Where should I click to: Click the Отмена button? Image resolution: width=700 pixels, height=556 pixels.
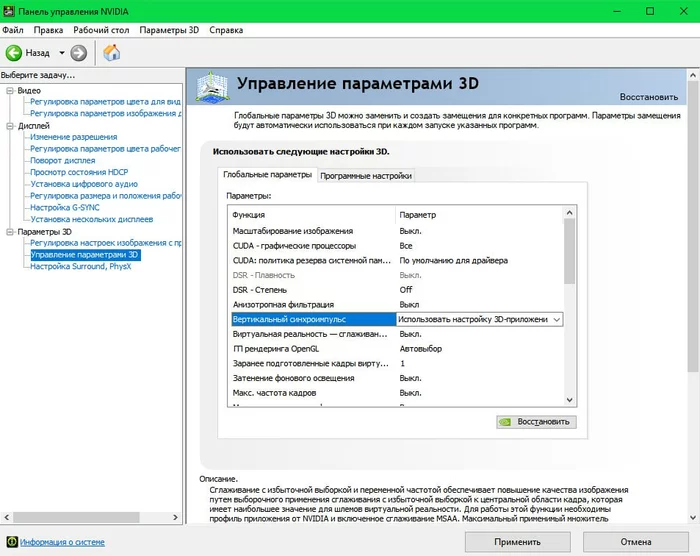tap(636, 542)
